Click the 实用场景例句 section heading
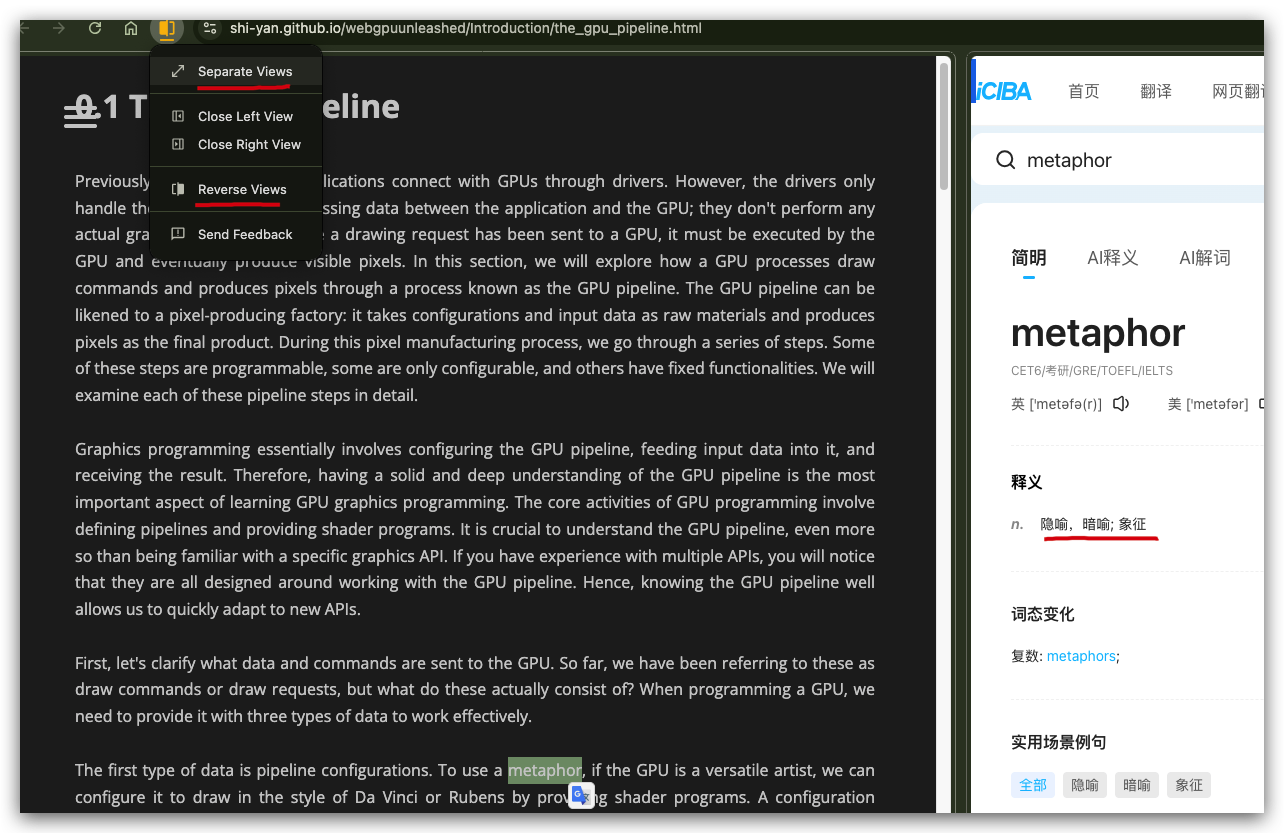 [x=1059, y=742]
